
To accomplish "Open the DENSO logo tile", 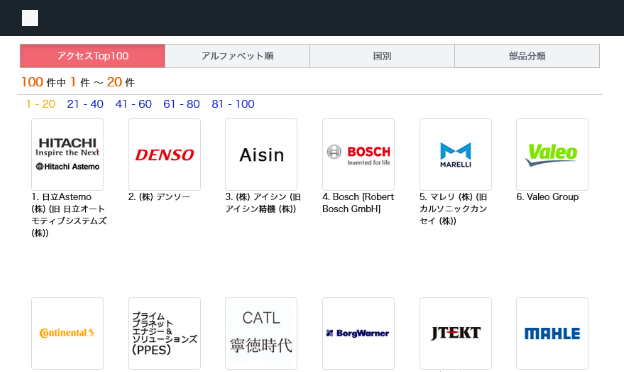I will click(164, 154).
